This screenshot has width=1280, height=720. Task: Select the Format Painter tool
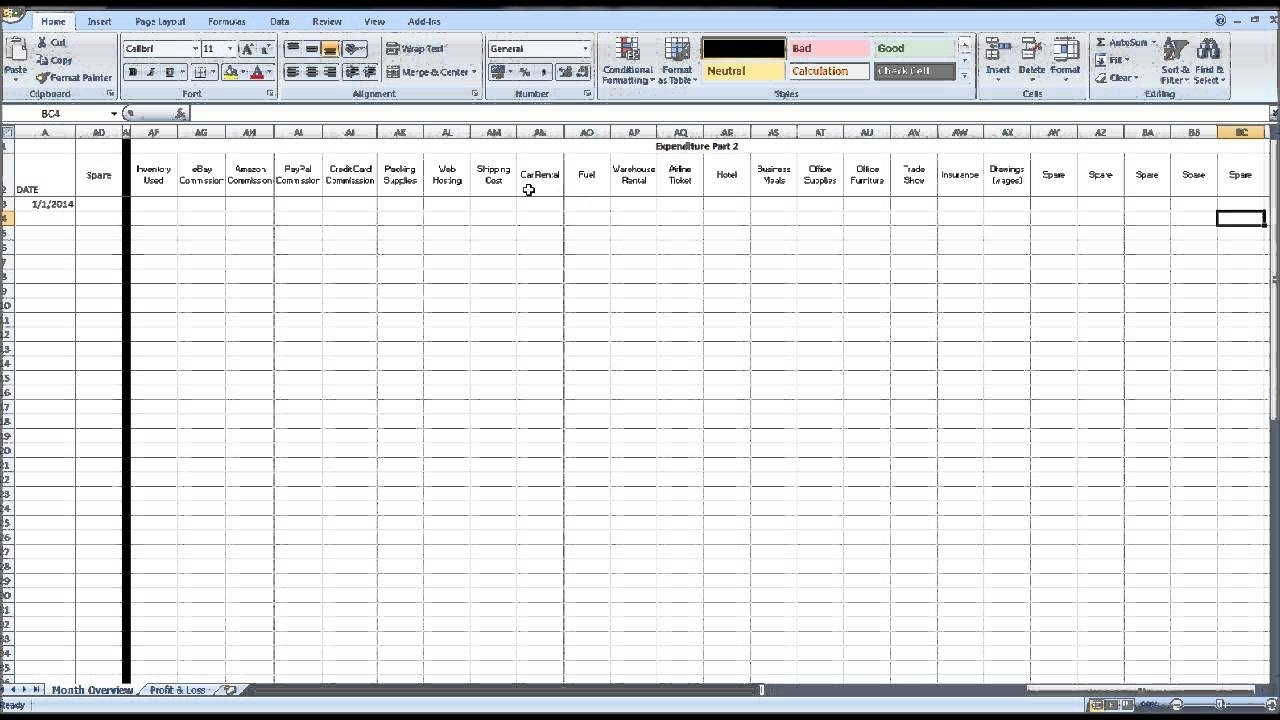tap(74, 77)
